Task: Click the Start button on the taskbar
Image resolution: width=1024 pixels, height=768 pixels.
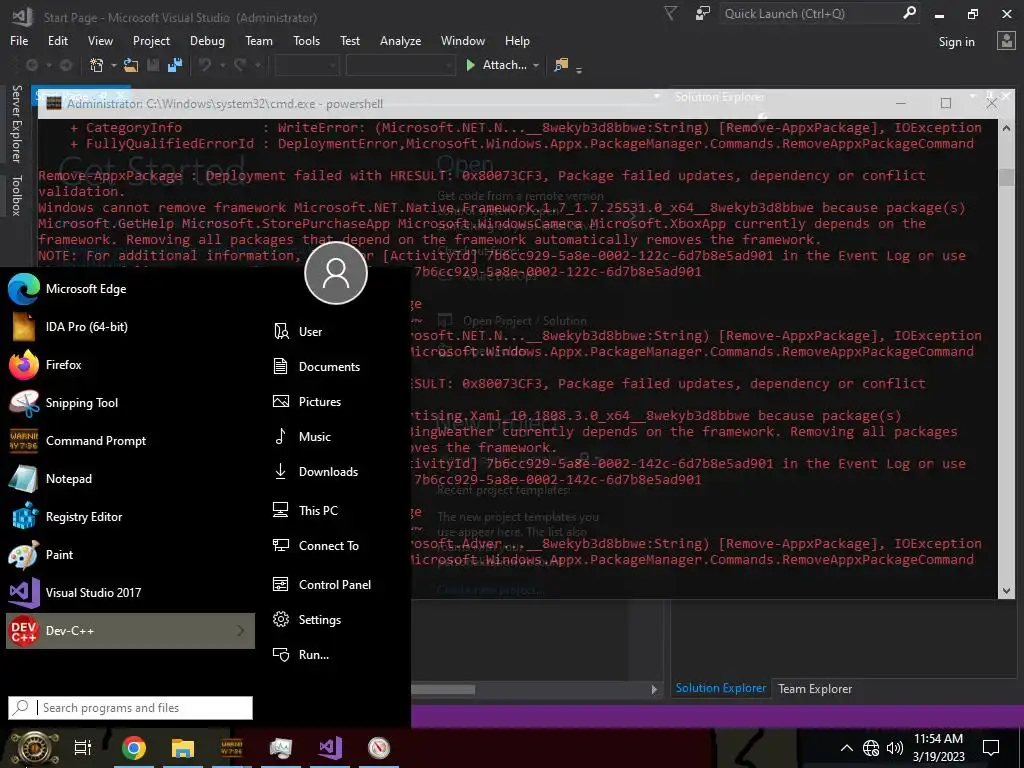Action: click(33, 748)
